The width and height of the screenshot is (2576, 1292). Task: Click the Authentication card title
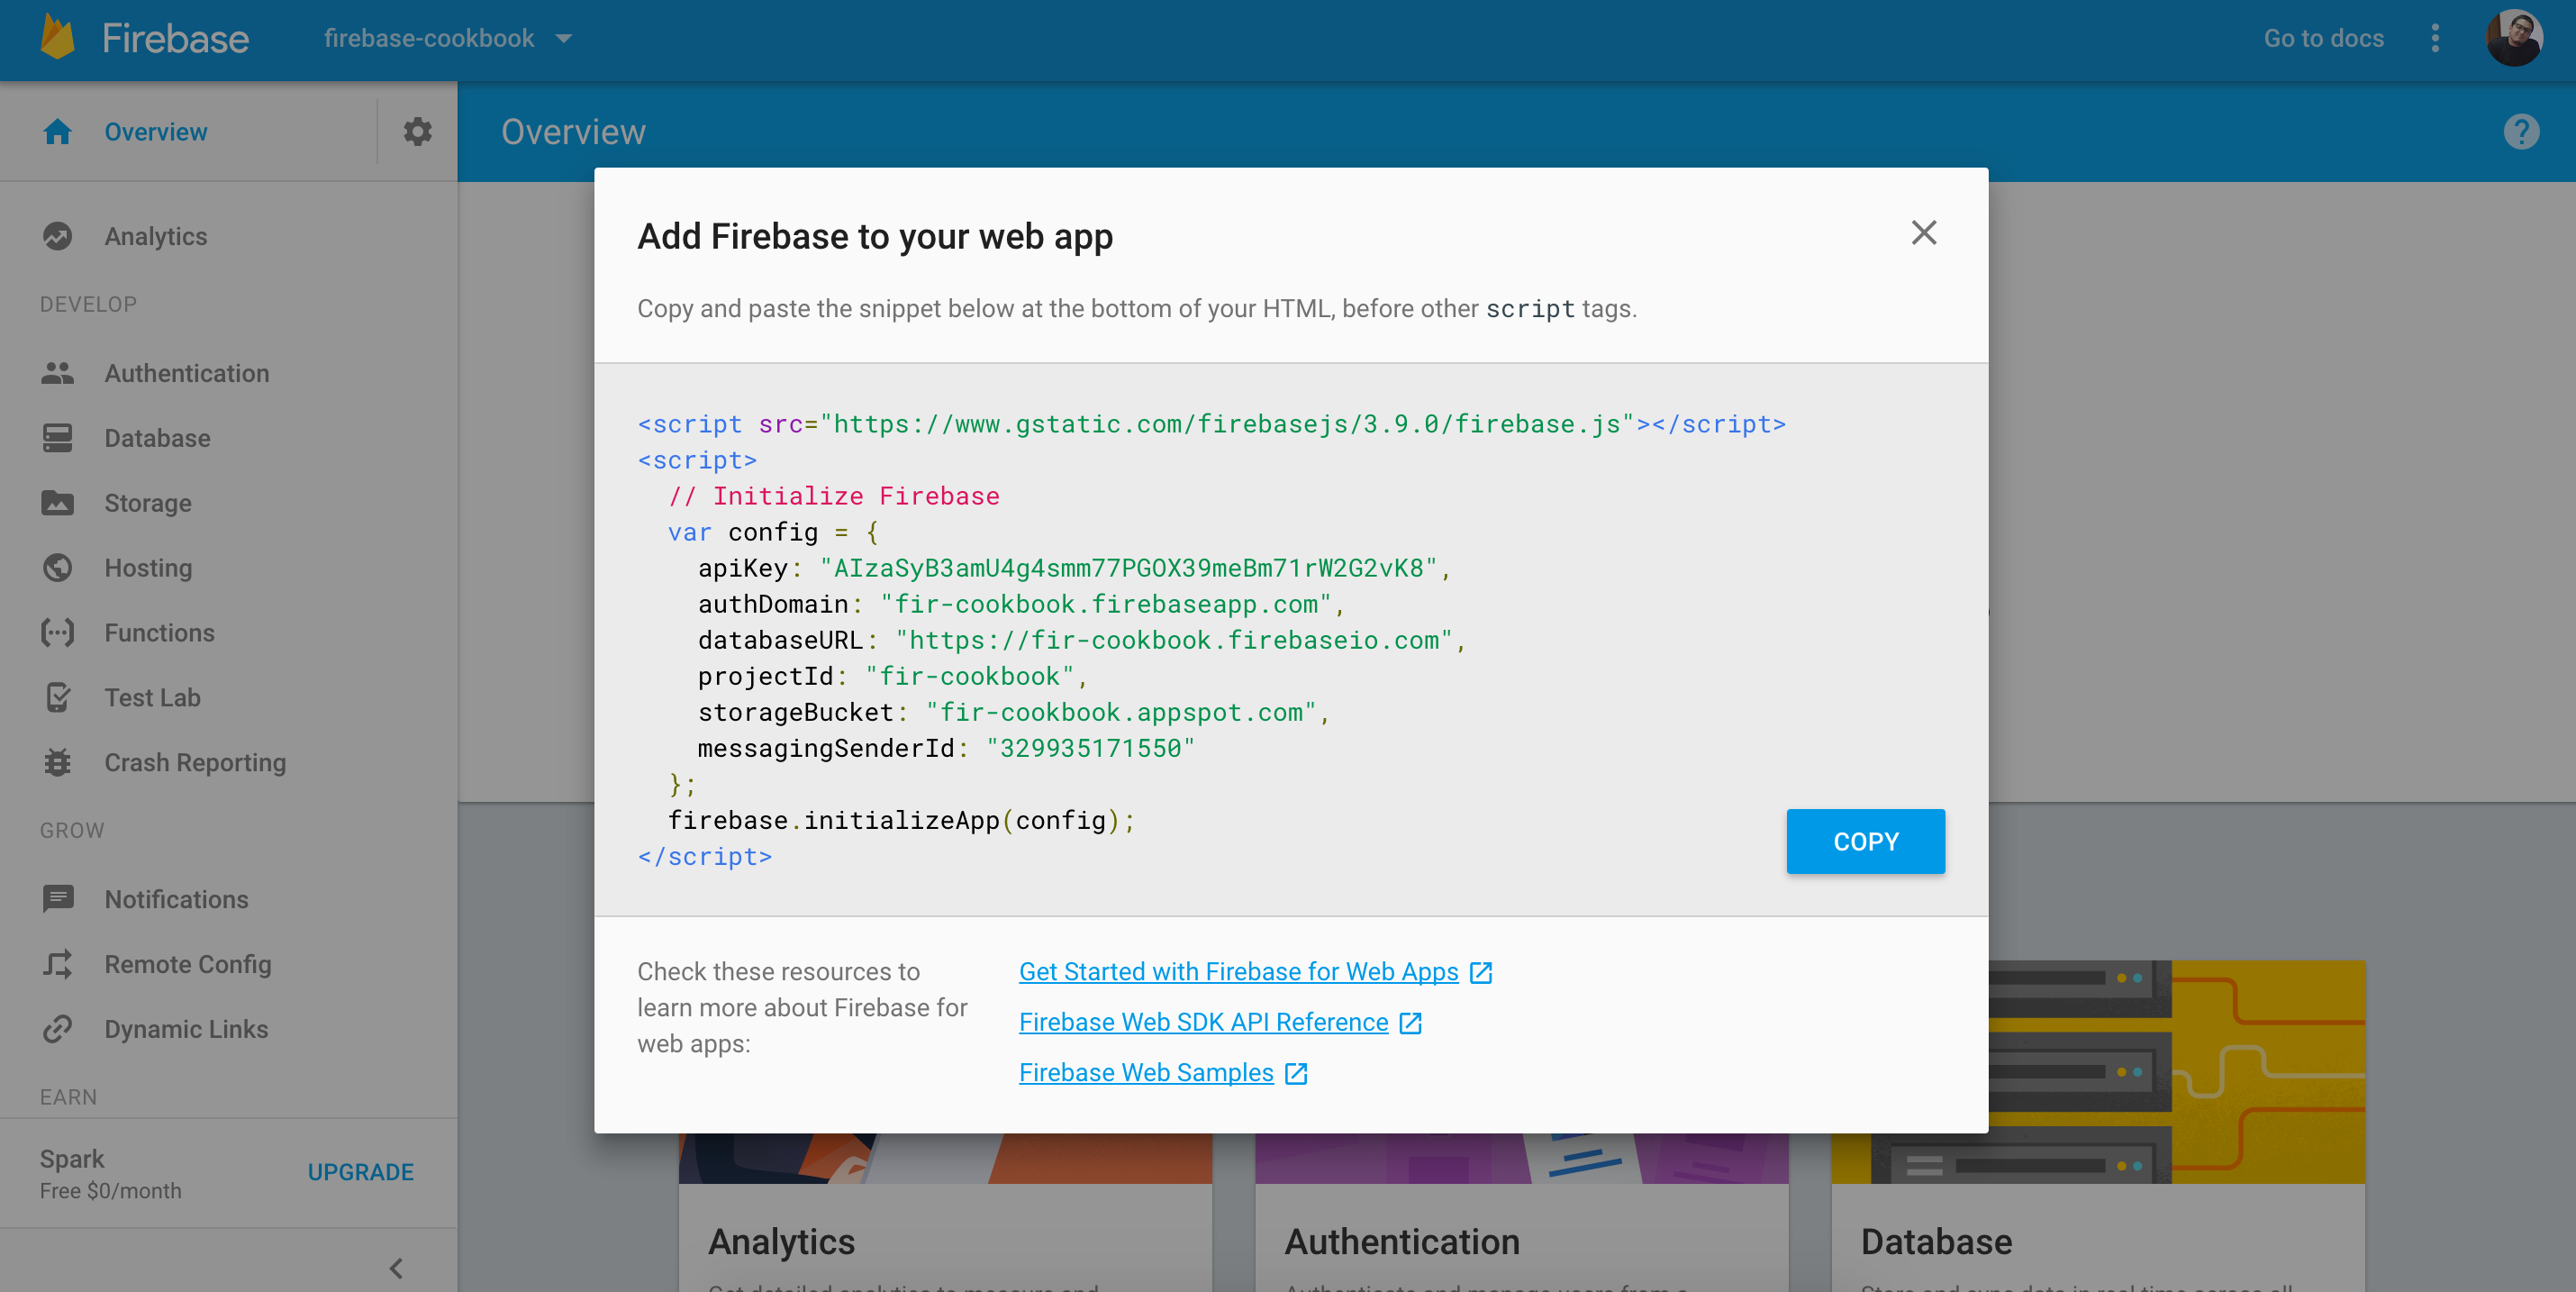tap(1402, 1241)
